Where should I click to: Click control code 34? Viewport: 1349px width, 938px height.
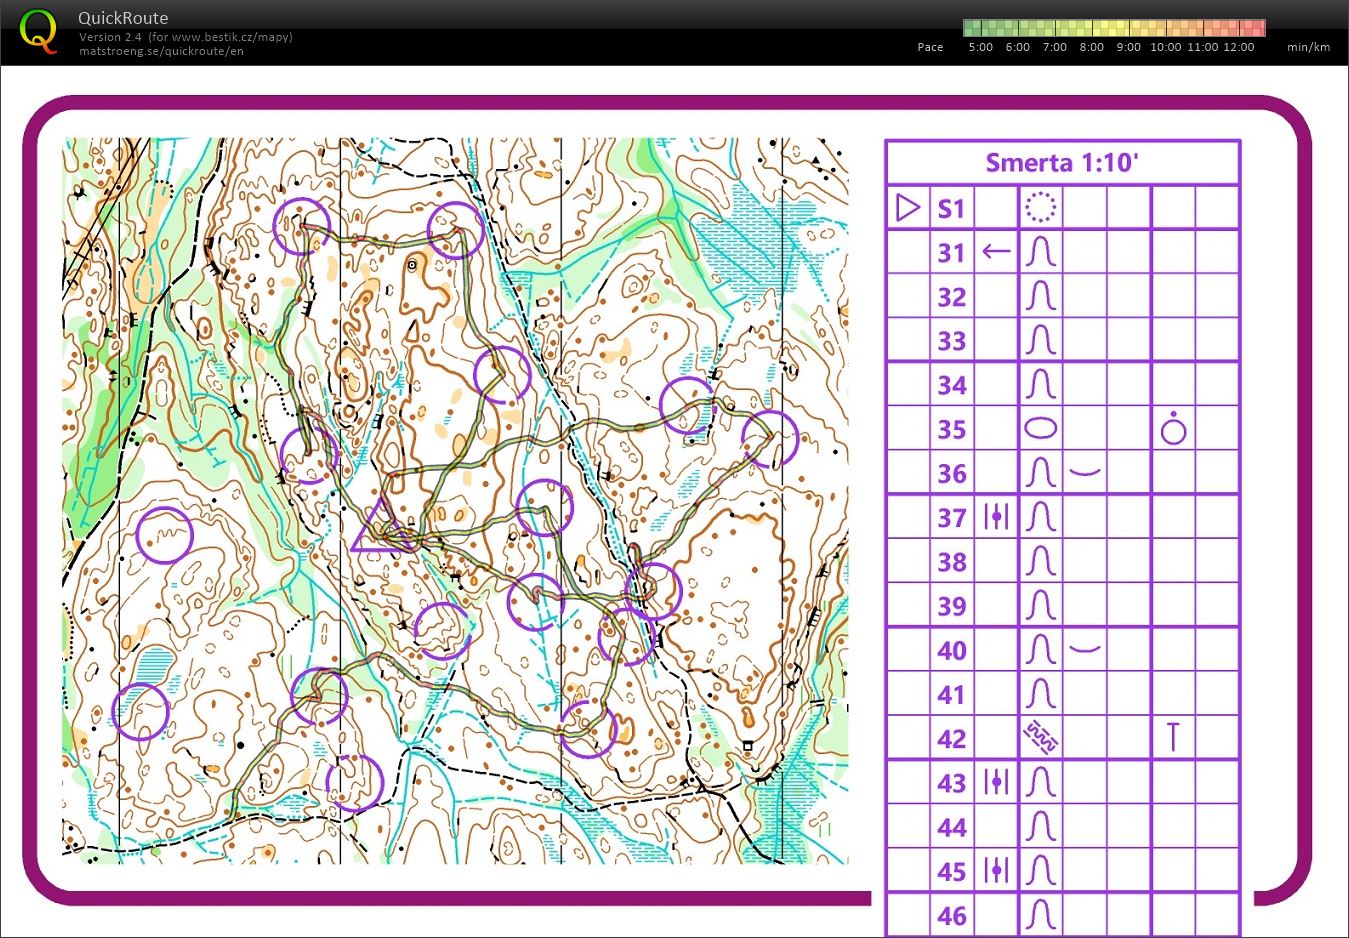952,385
